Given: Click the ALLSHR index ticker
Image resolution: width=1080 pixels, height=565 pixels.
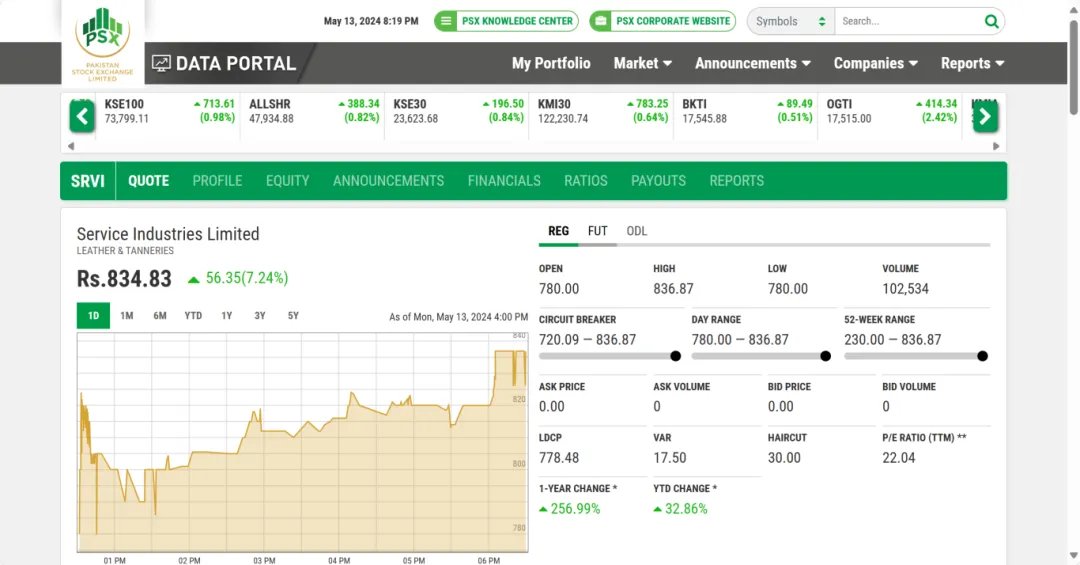Looking at the screenshot, I should [313, 111].
